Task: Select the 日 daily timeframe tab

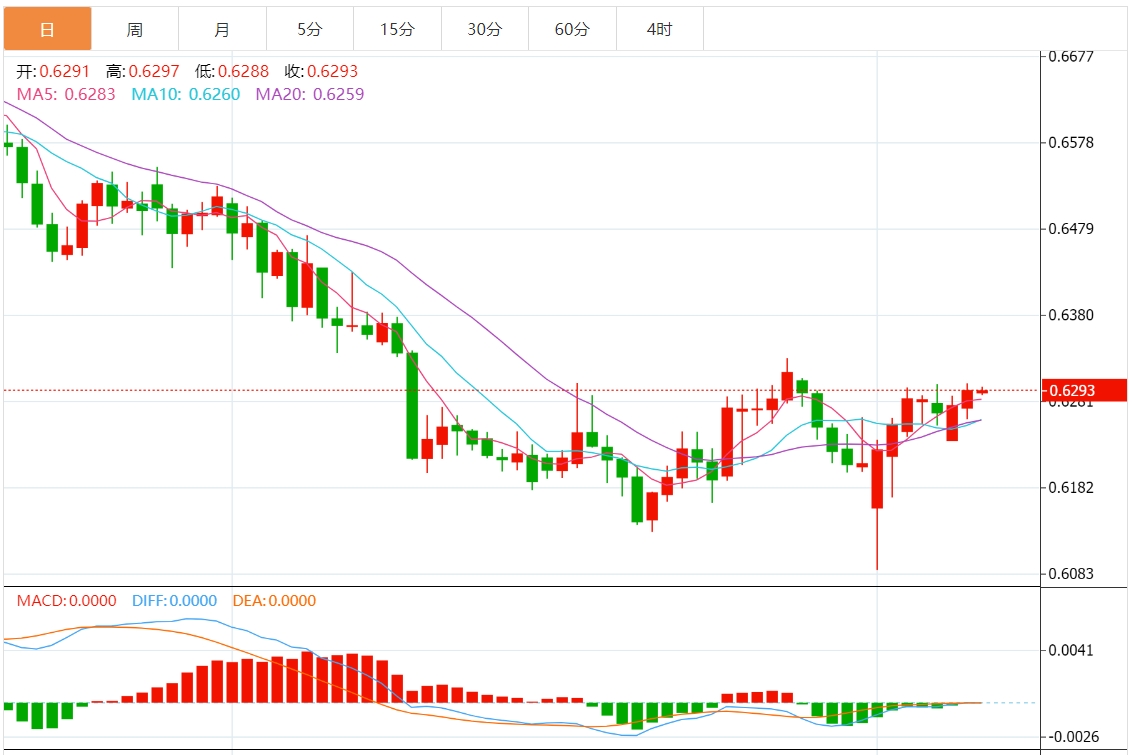Action: [48, 29]
